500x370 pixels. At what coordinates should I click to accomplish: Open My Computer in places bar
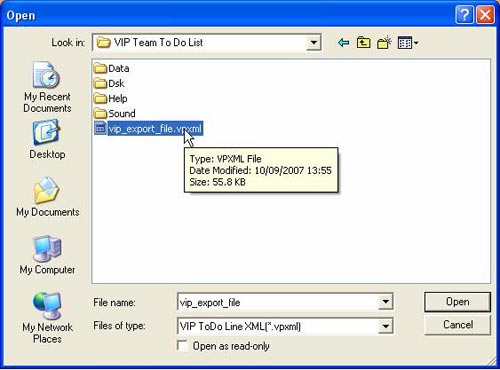pyautogui.click(x=47, y=255)
